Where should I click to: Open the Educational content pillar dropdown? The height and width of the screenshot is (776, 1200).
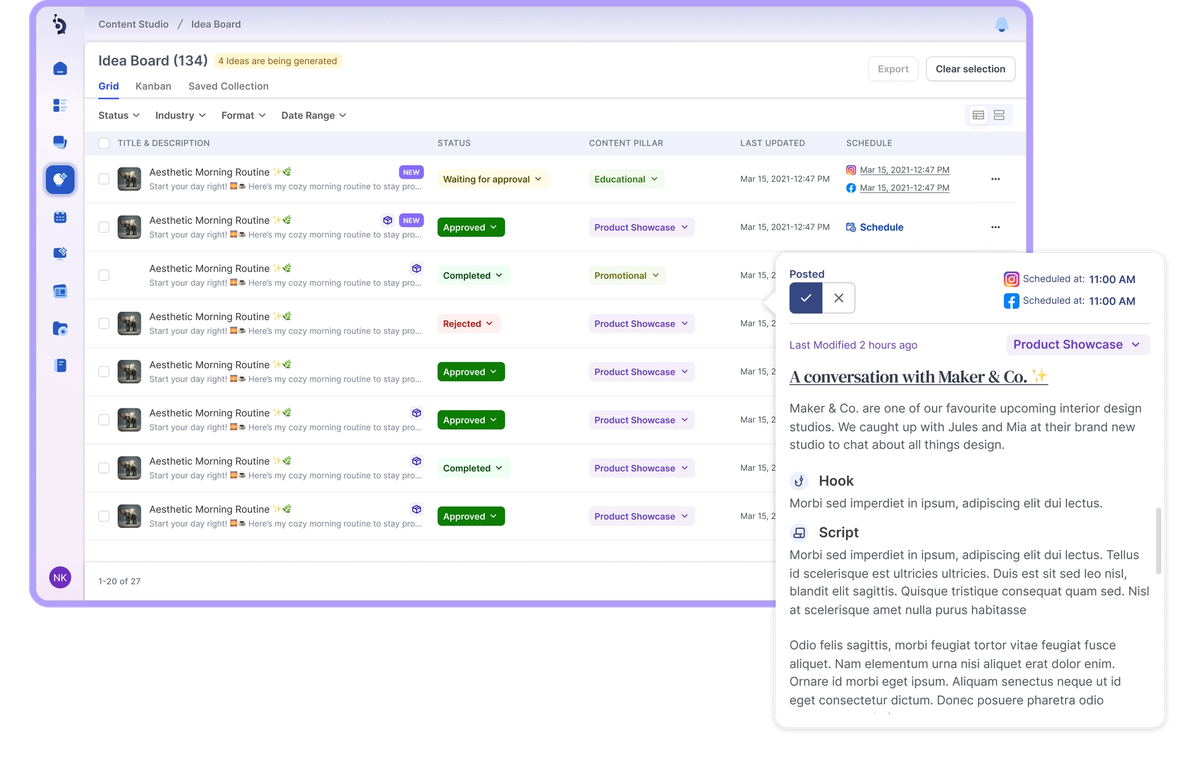pyautogui.click(x=626, y=179)
